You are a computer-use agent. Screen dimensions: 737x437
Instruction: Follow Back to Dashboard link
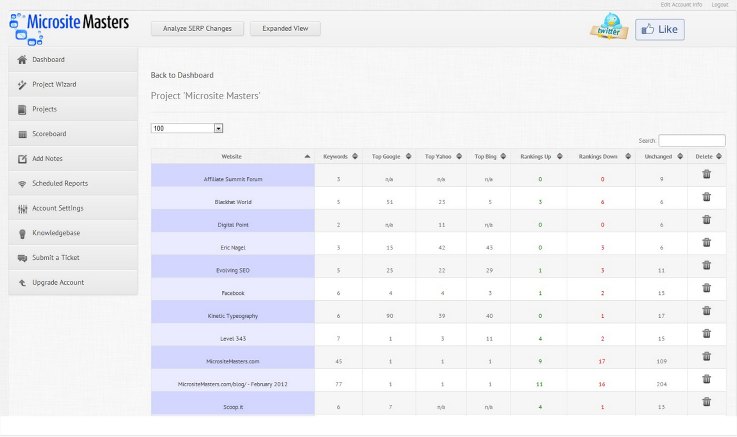point(182,75)
